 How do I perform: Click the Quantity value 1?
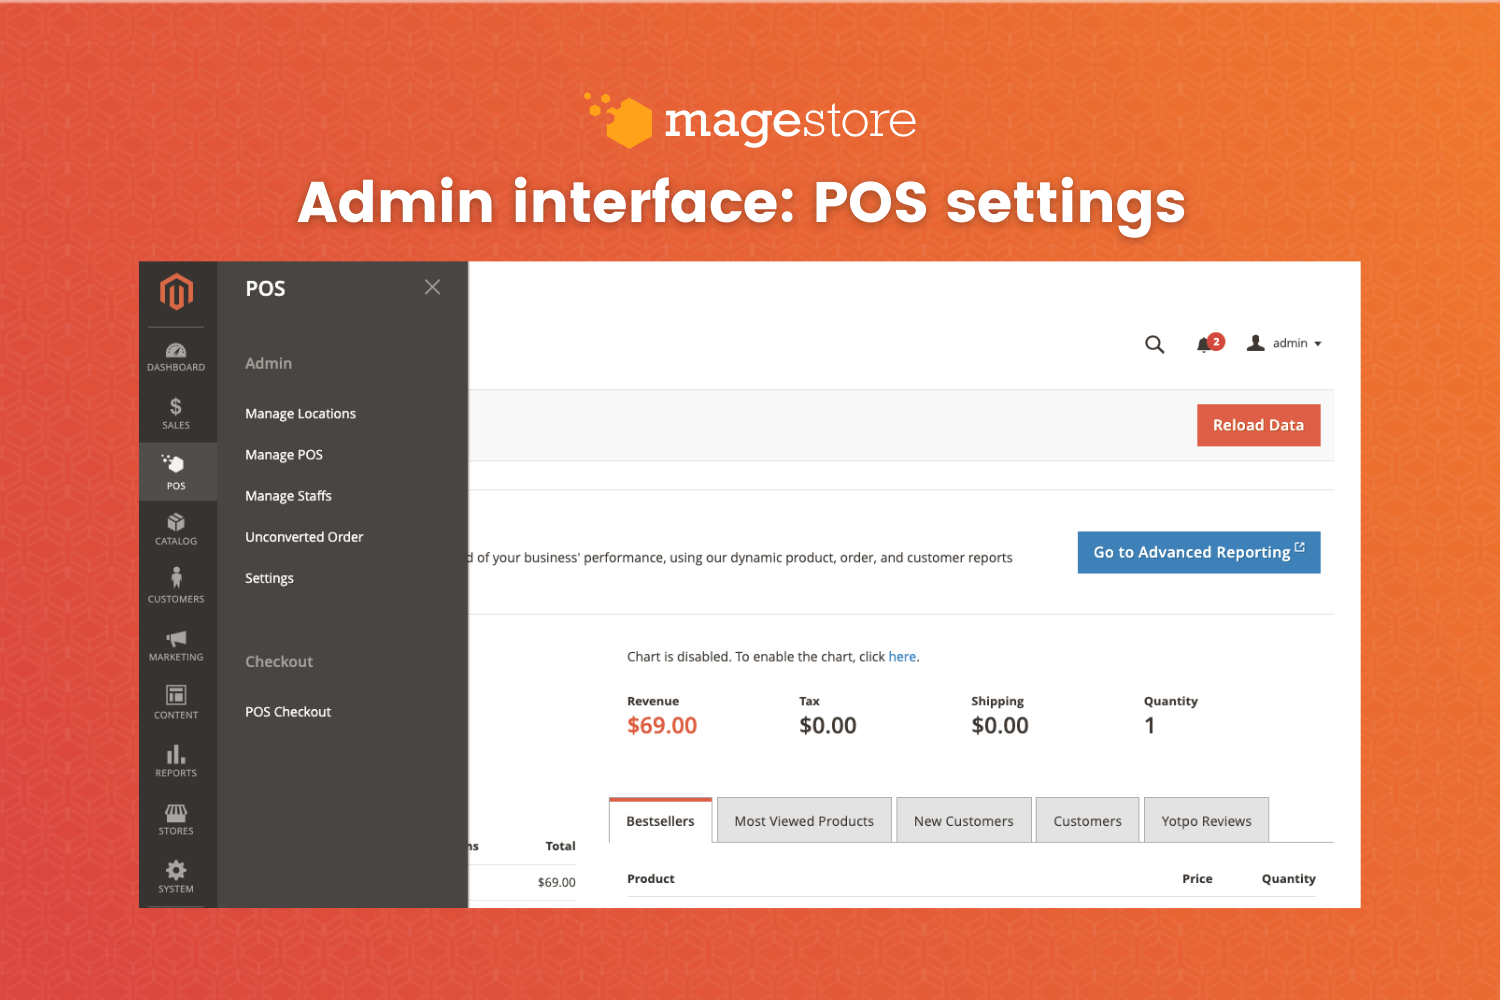click(x=1150, y=726)
